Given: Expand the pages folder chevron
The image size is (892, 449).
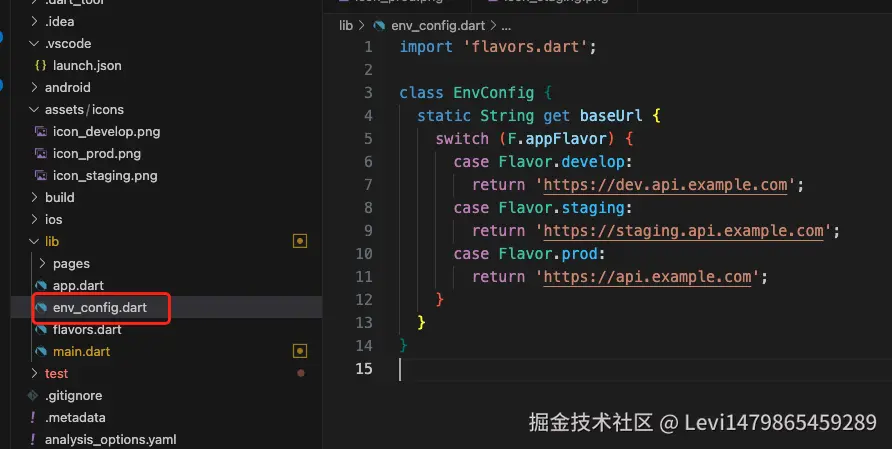Looking at the screenshot, I should tap(42, 263).
